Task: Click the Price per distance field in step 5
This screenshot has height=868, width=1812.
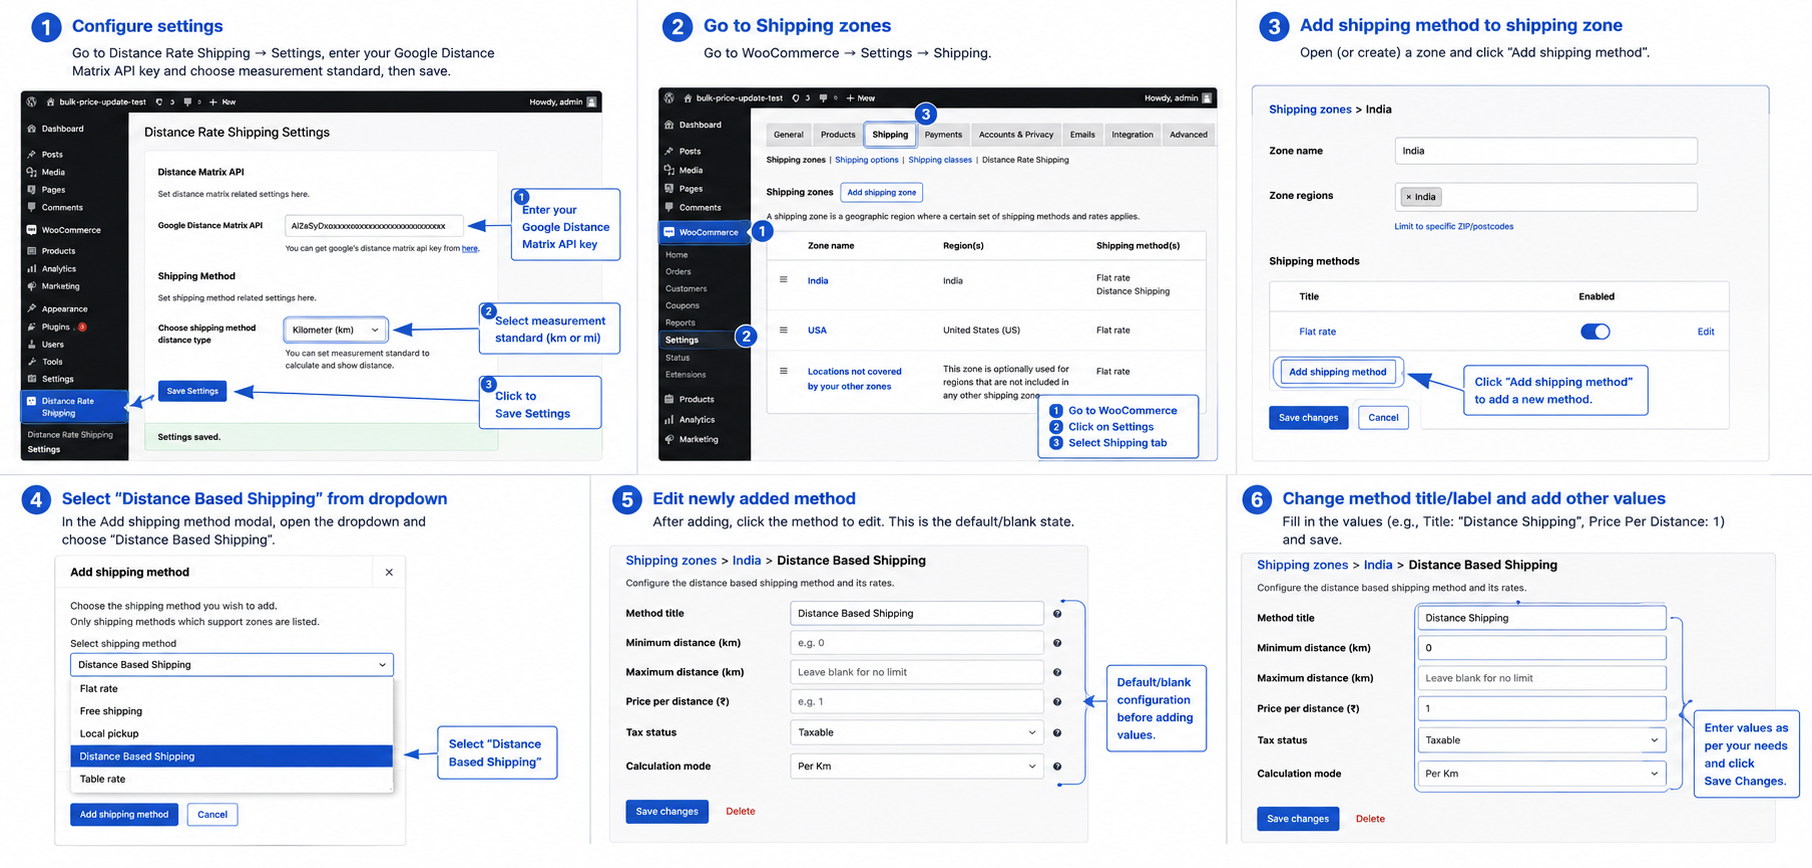Action: [x=917, y=702]
